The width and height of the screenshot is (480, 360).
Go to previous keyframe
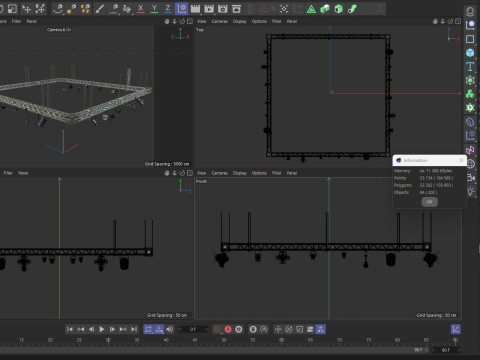tap(80, 329)
